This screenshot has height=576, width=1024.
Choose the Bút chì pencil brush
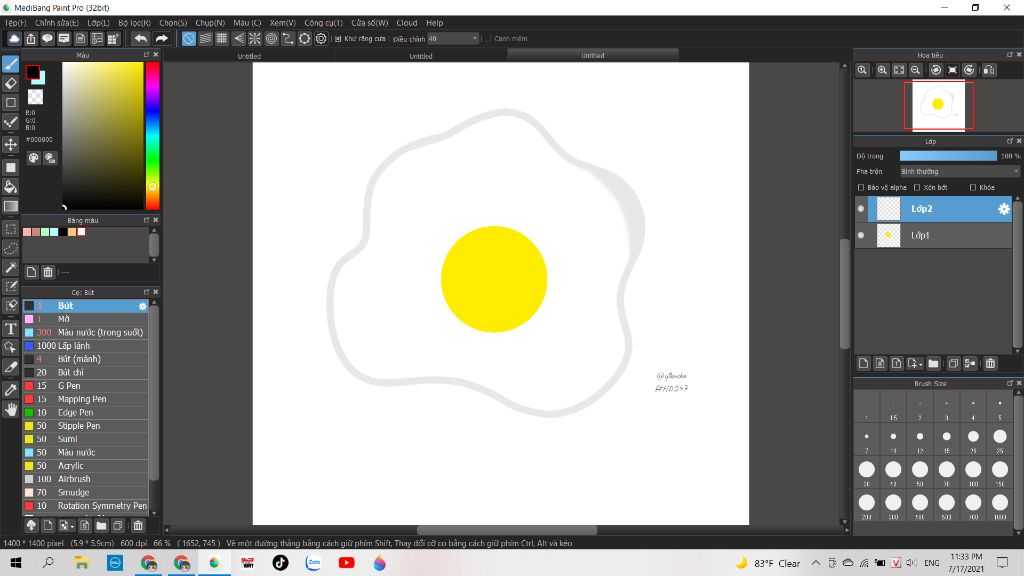click(x=86, y=372)
